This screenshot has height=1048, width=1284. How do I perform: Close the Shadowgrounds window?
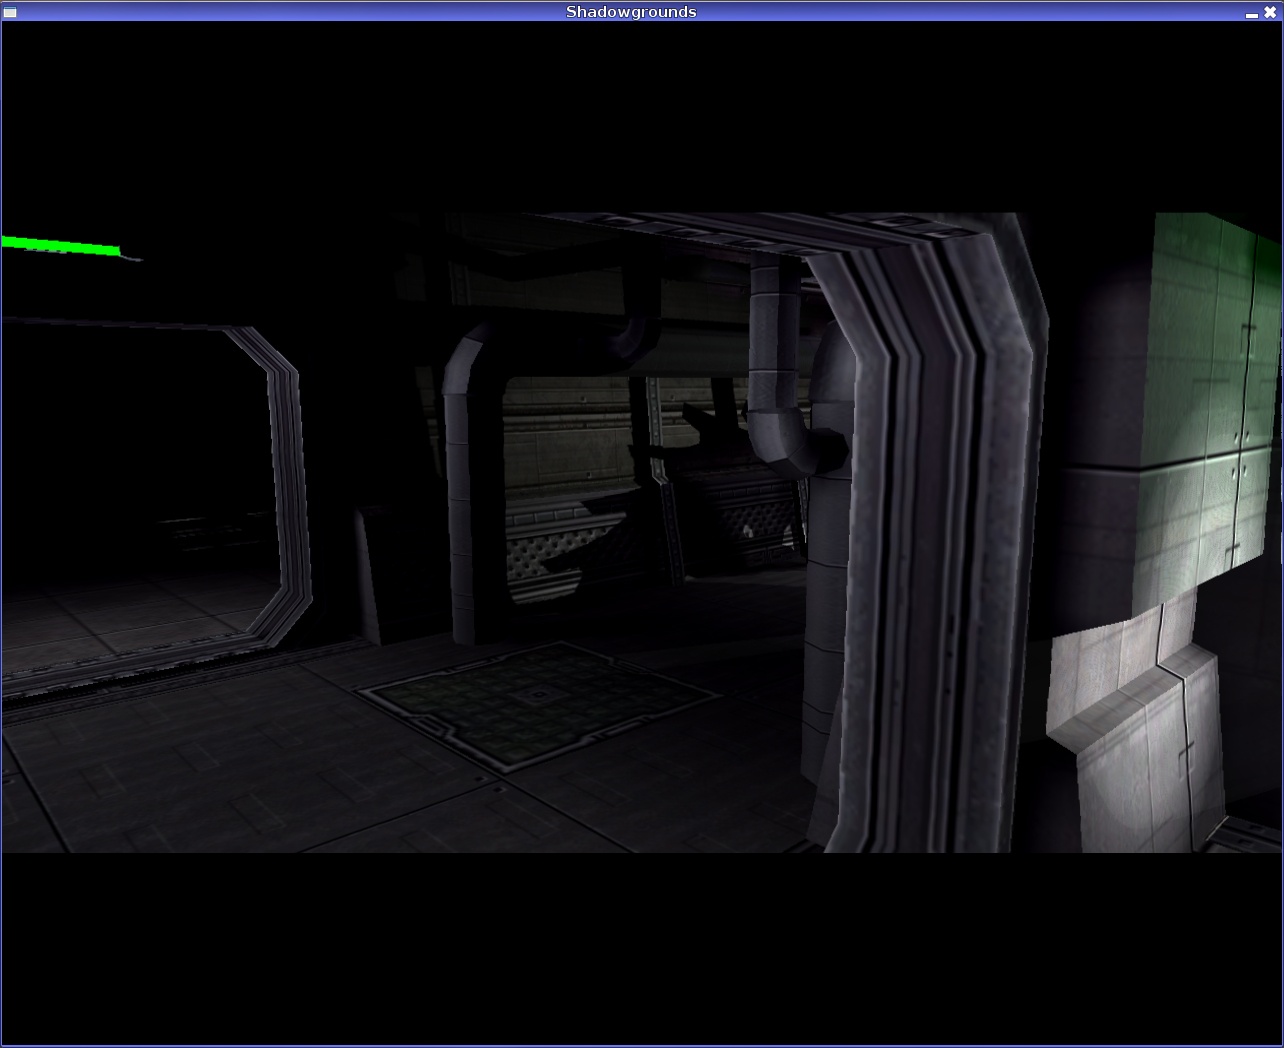click(1270, 13)
